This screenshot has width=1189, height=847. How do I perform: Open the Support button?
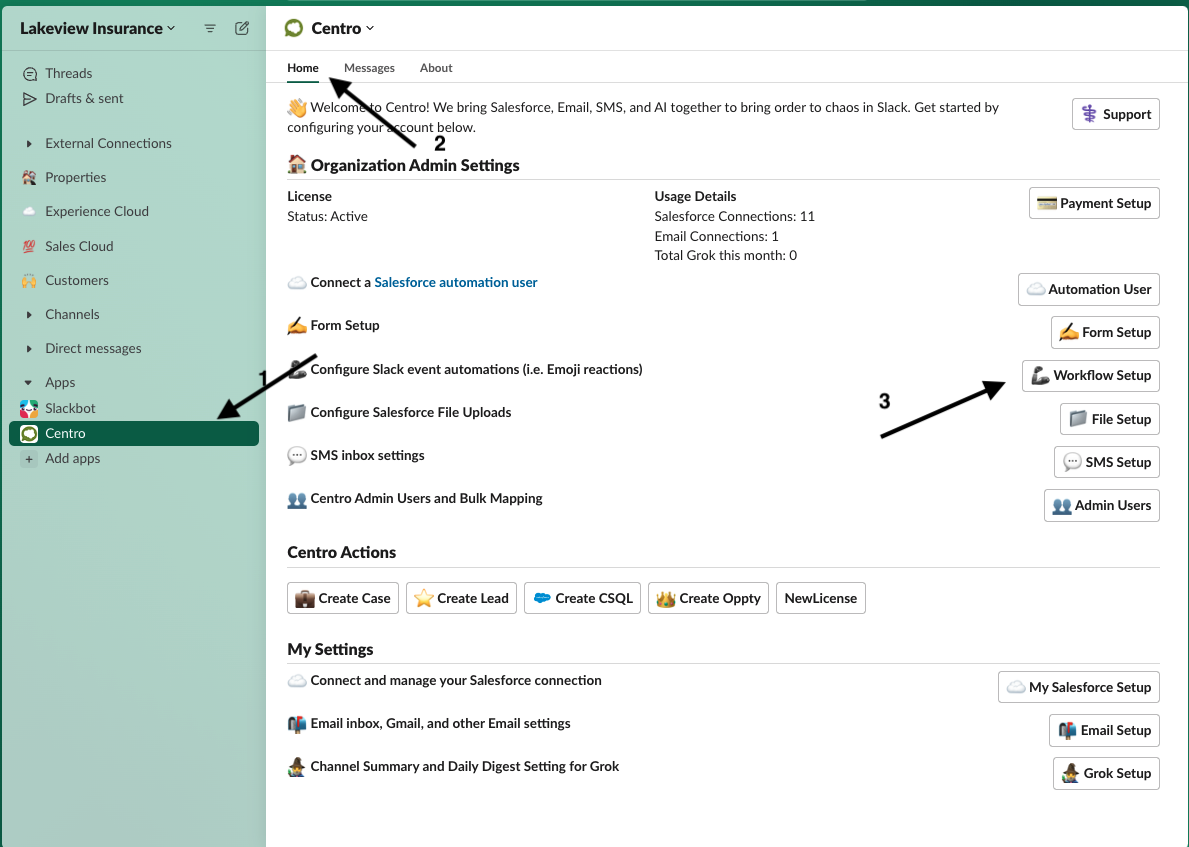(1115, 115)
